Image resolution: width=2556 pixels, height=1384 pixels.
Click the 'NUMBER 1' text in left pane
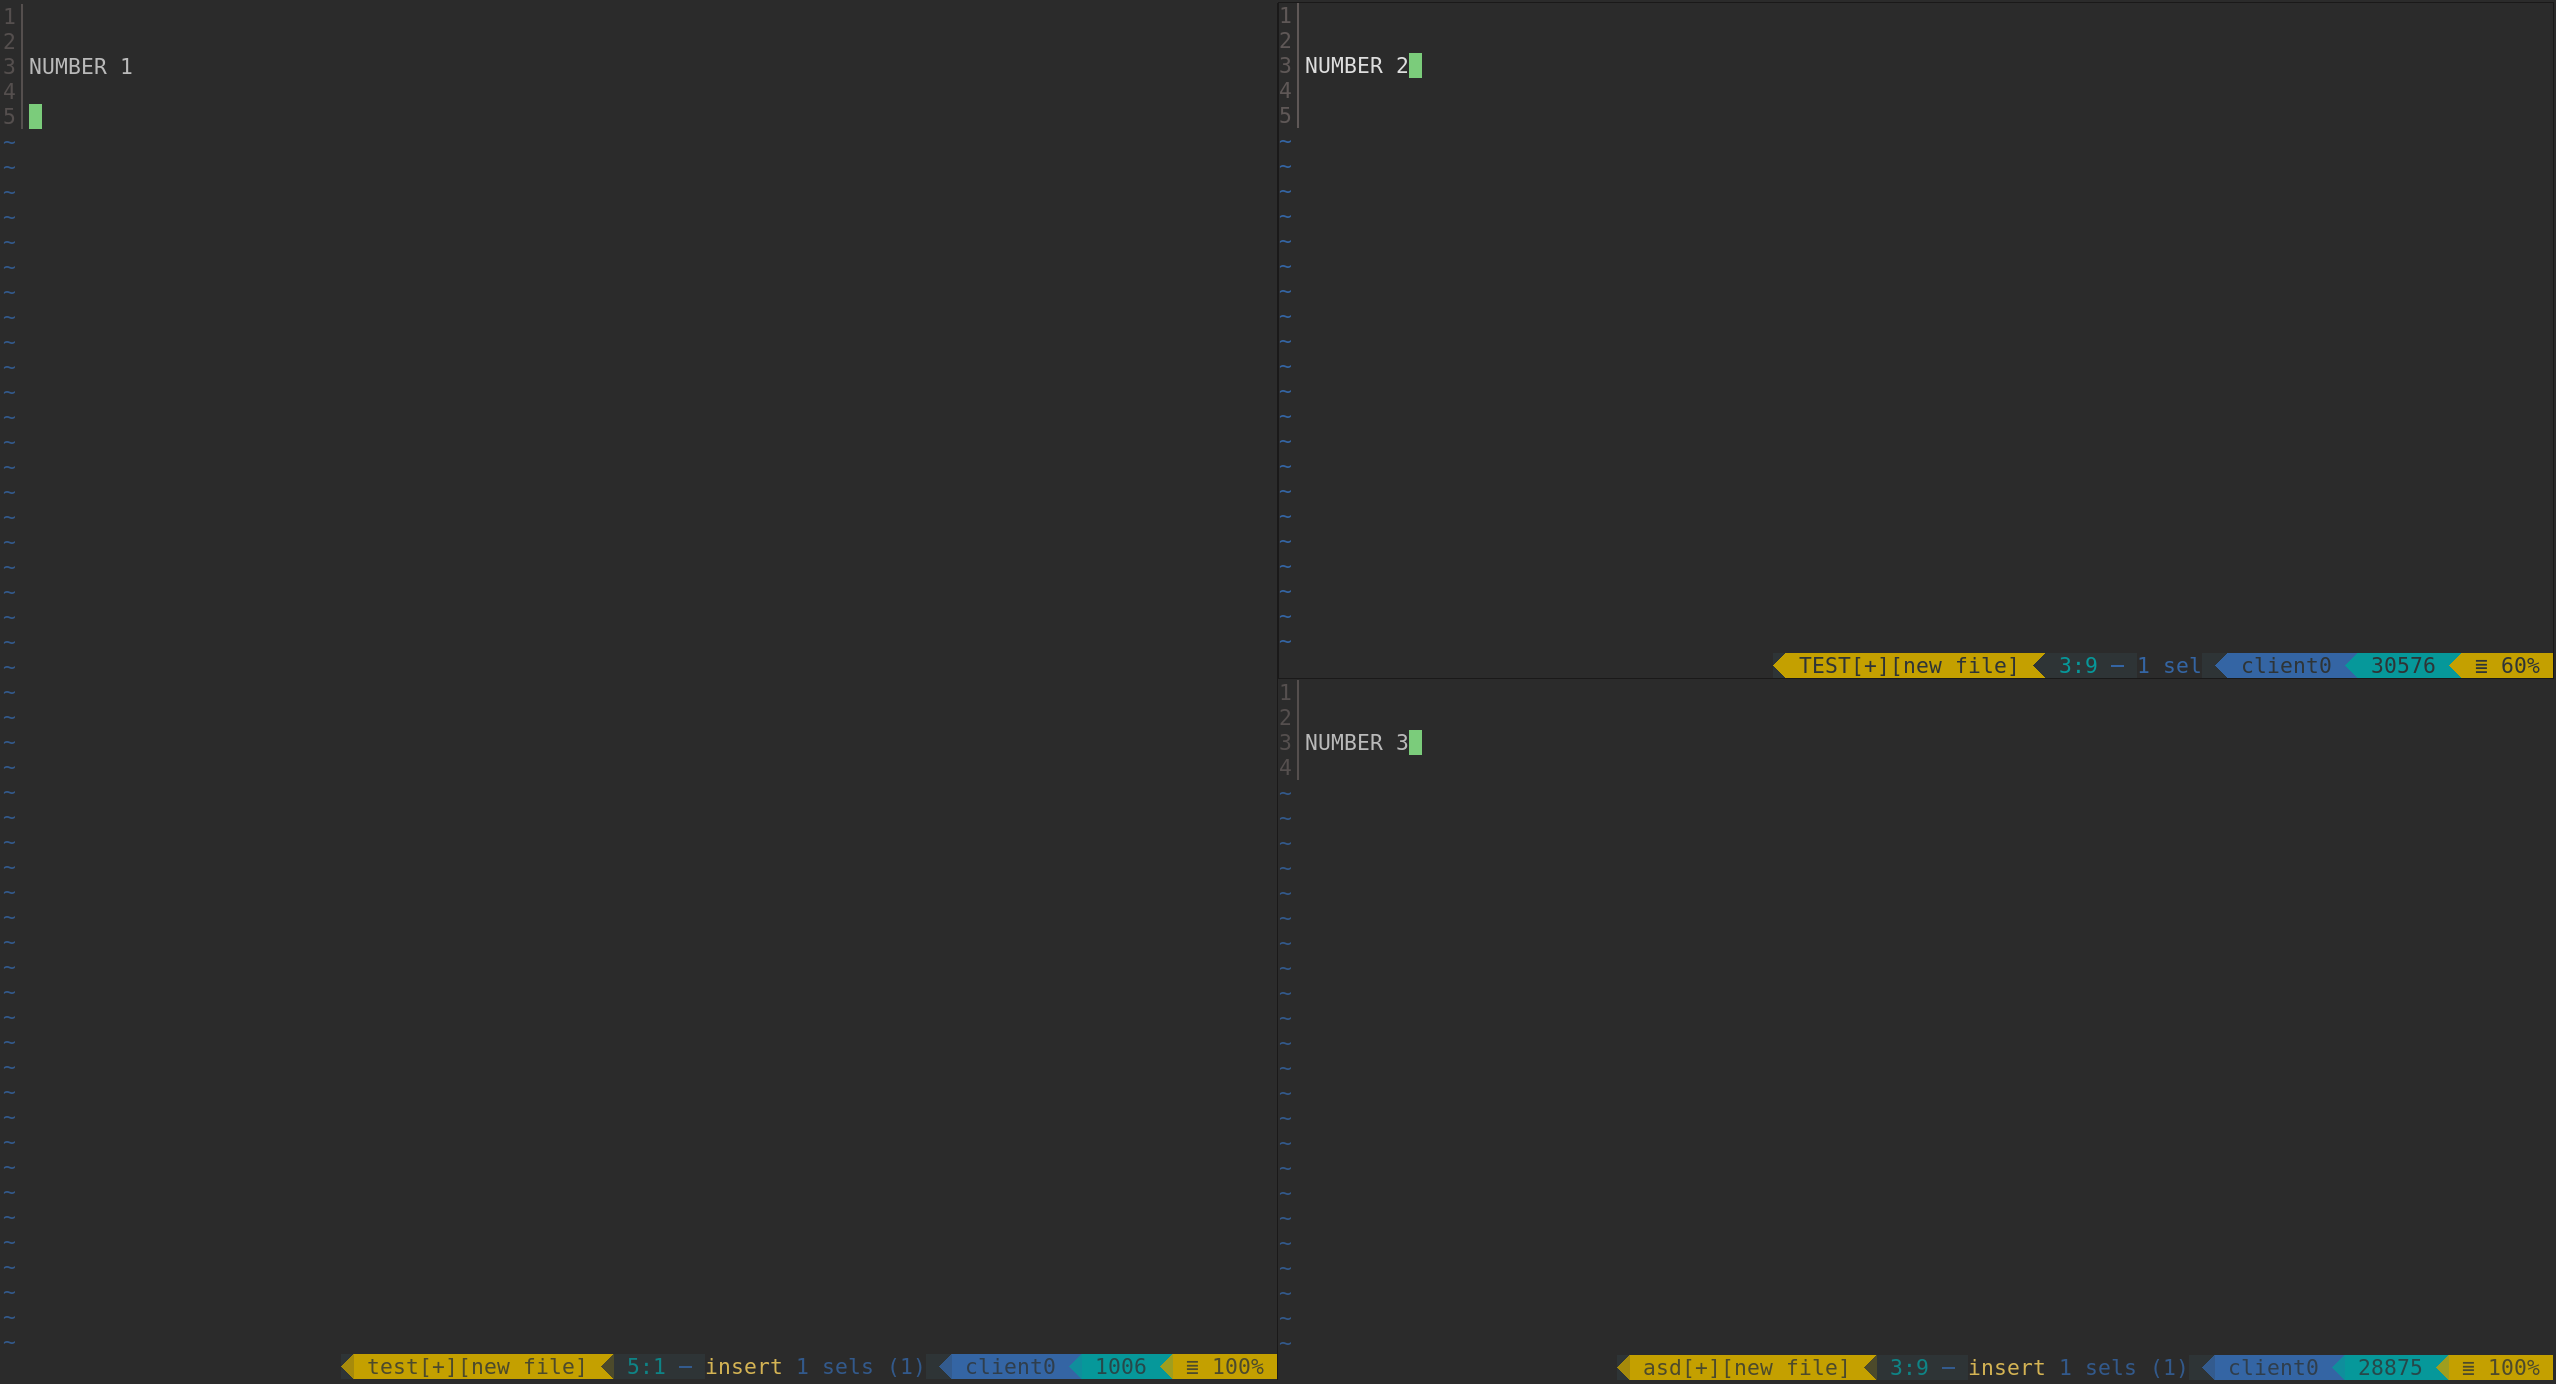[x=81, y=67]
